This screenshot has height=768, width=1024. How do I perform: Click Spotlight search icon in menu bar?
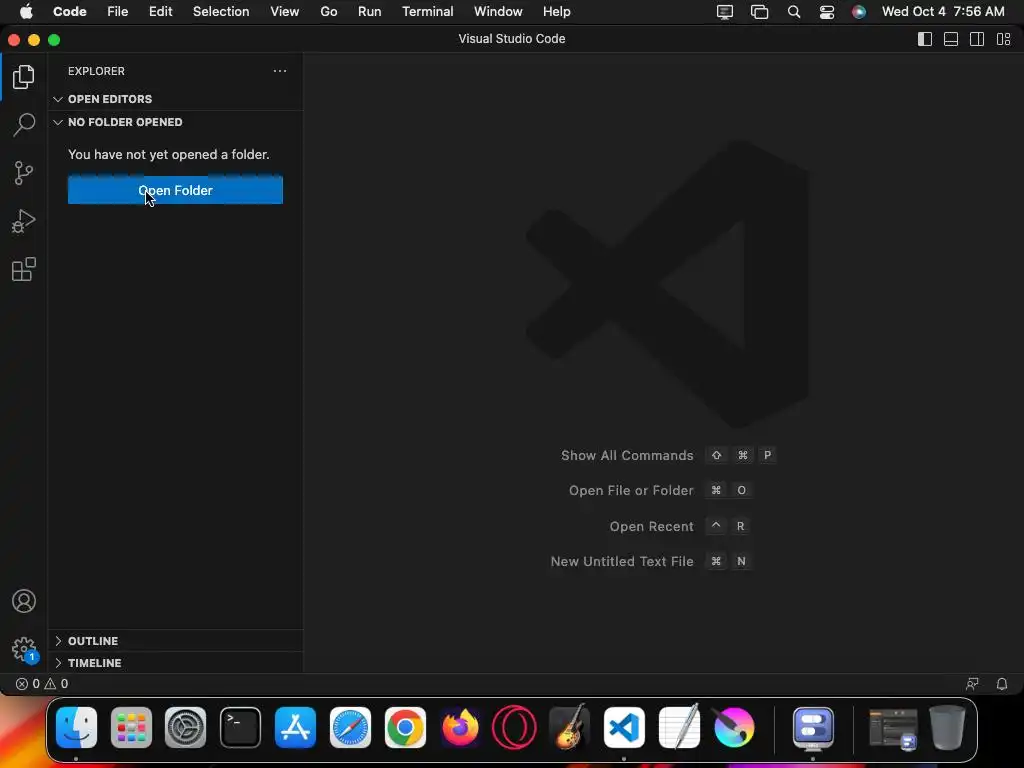793,12
